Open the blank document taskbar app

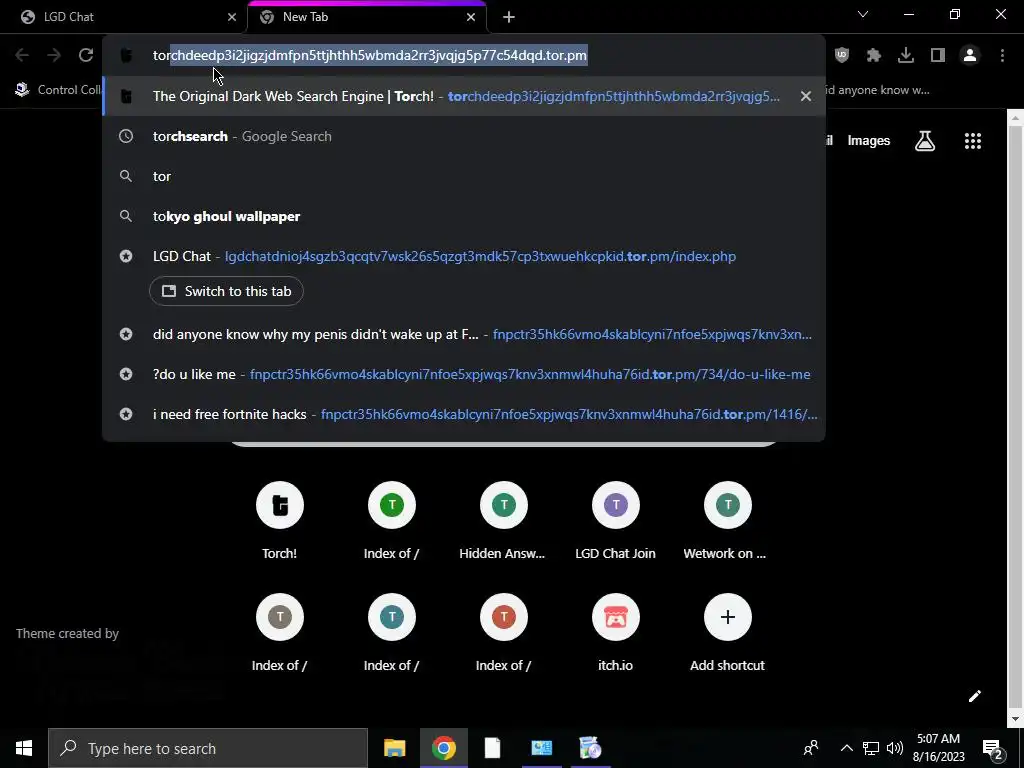point(492,748)
